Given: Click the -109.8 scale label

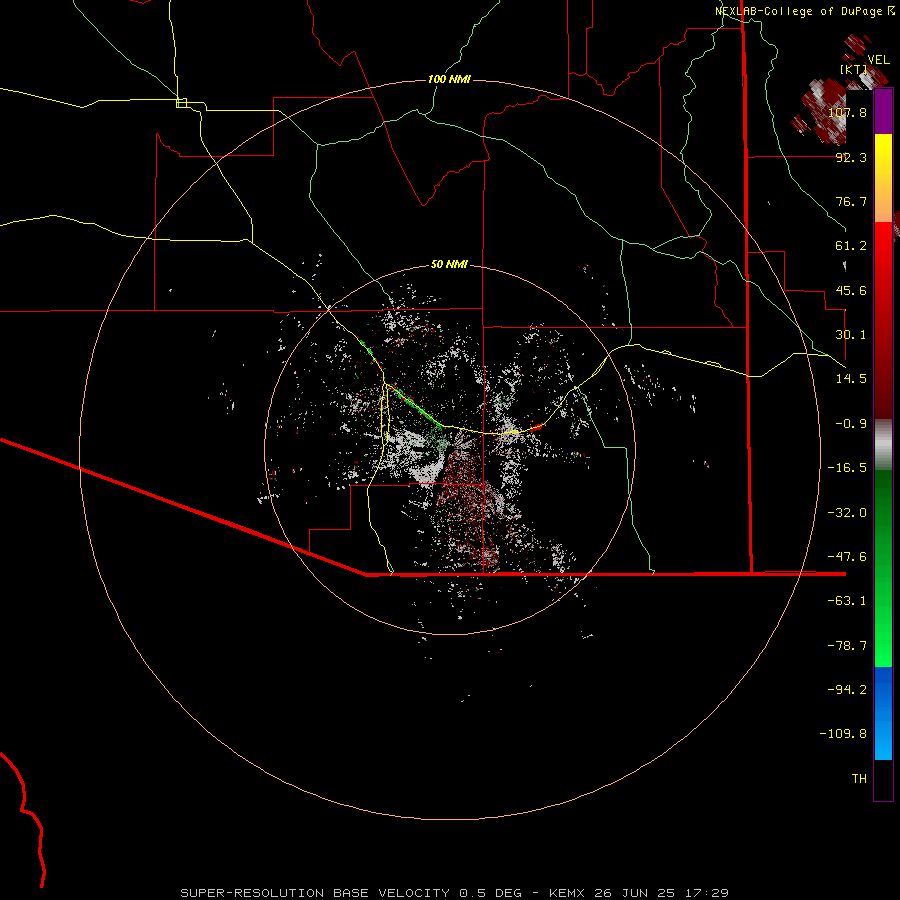Looking at the screenshot, I should pyautogui.click(x=843, y=734).
